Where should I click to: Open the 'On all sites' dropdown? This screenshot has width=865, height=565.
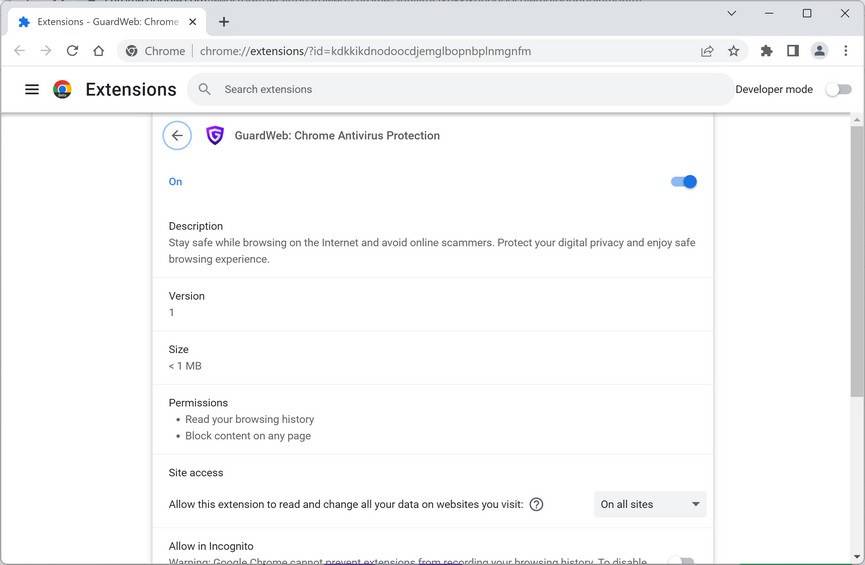click(650, 504)
